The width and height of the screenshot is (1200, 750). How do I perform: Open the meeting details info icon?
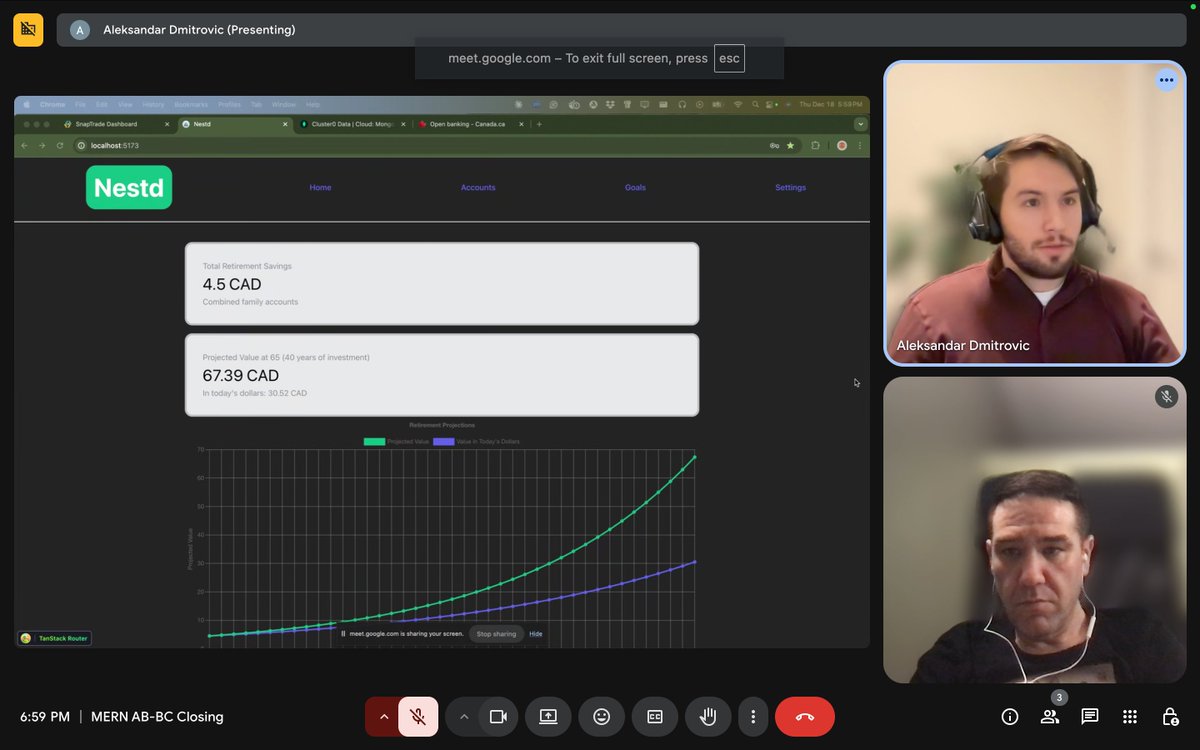pyautogui.click(x=1010, y=716)
